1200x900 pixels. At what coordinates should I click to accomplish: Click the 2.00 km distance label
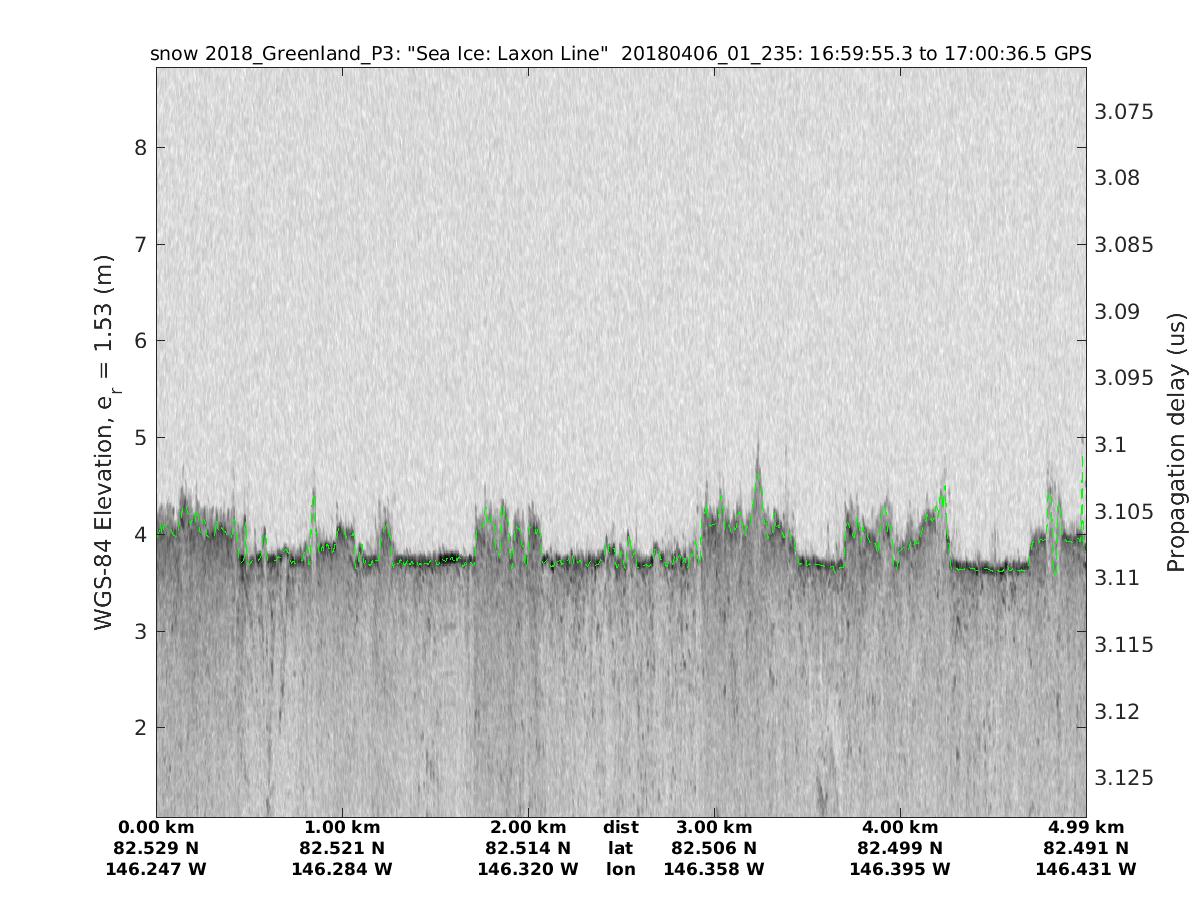(x=528, y=828)
